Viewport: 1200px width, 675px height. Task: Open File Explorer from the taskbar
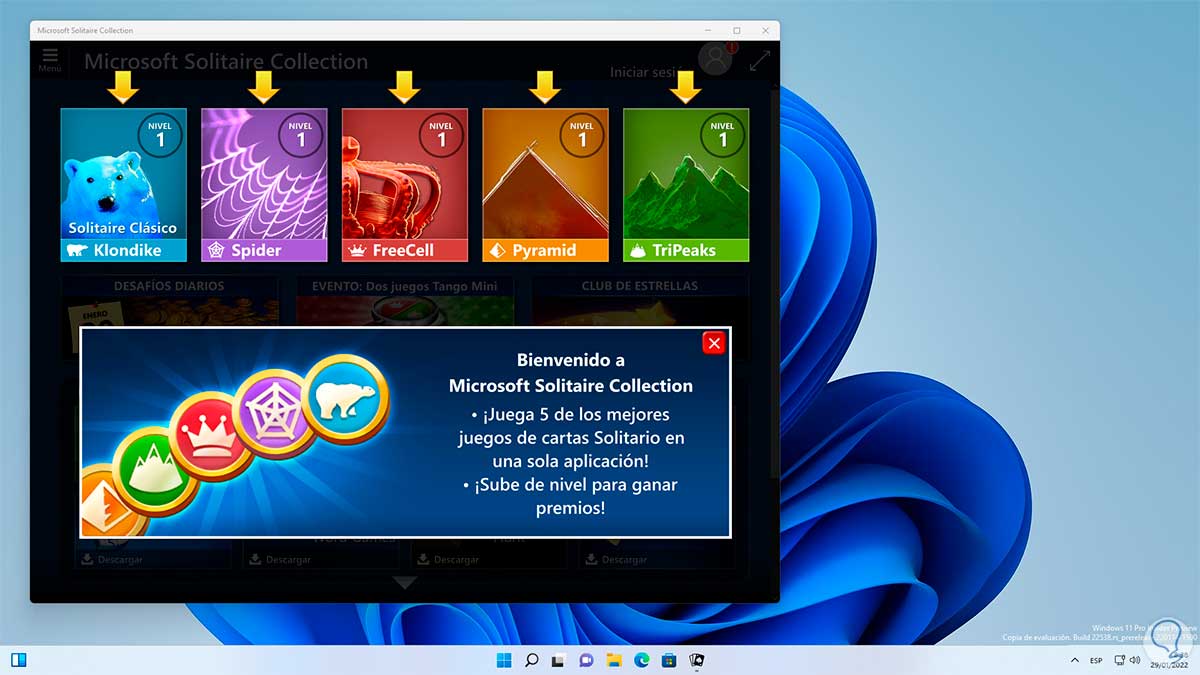point(614,660)
